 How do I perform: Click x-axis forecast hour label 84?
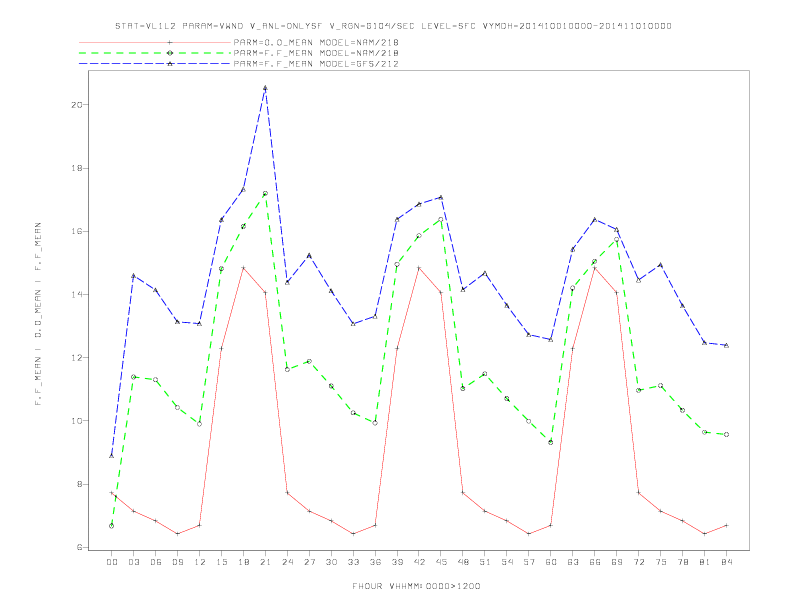click(x=726, y=562)
